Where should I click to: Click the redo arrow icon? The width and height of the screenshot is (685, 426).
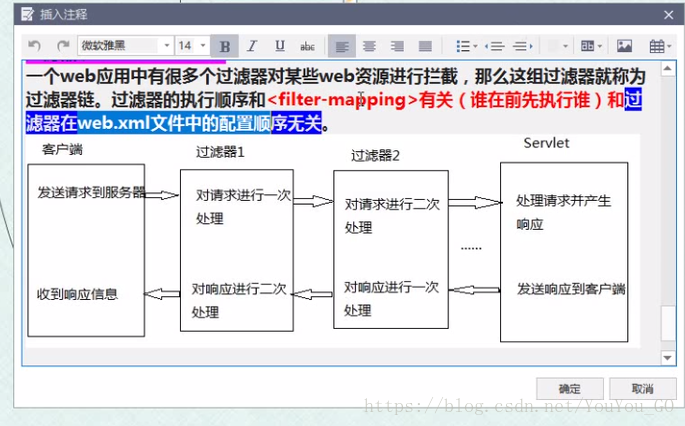[63, 45]
